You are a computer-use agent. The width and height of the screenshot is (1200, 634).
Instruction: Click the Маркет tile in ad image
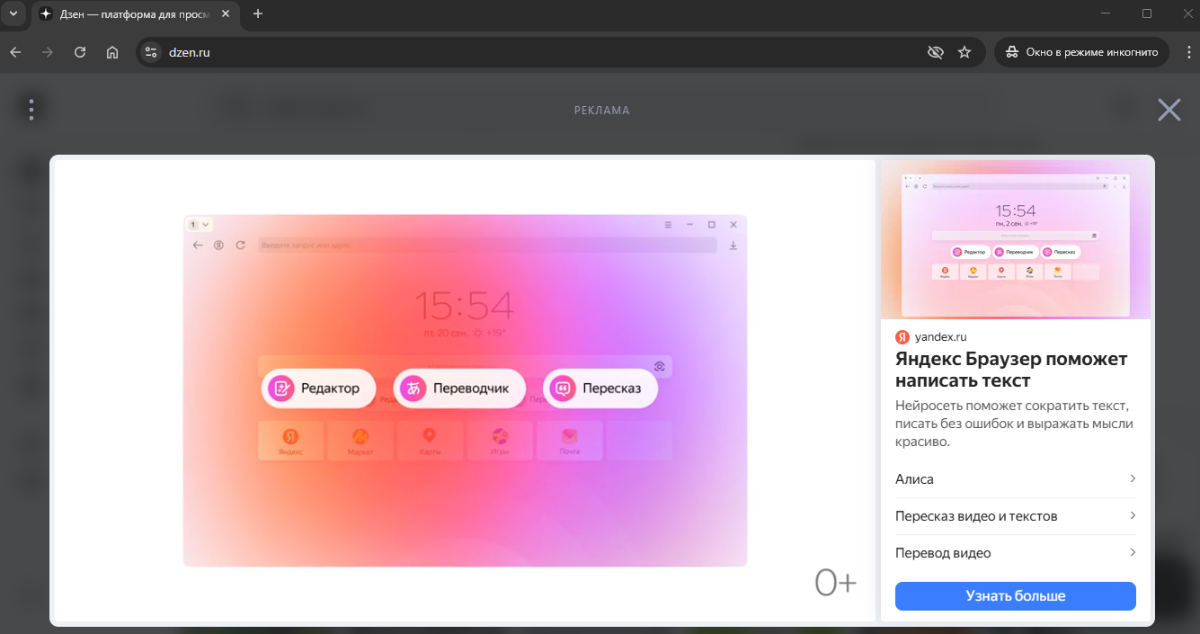360,440
